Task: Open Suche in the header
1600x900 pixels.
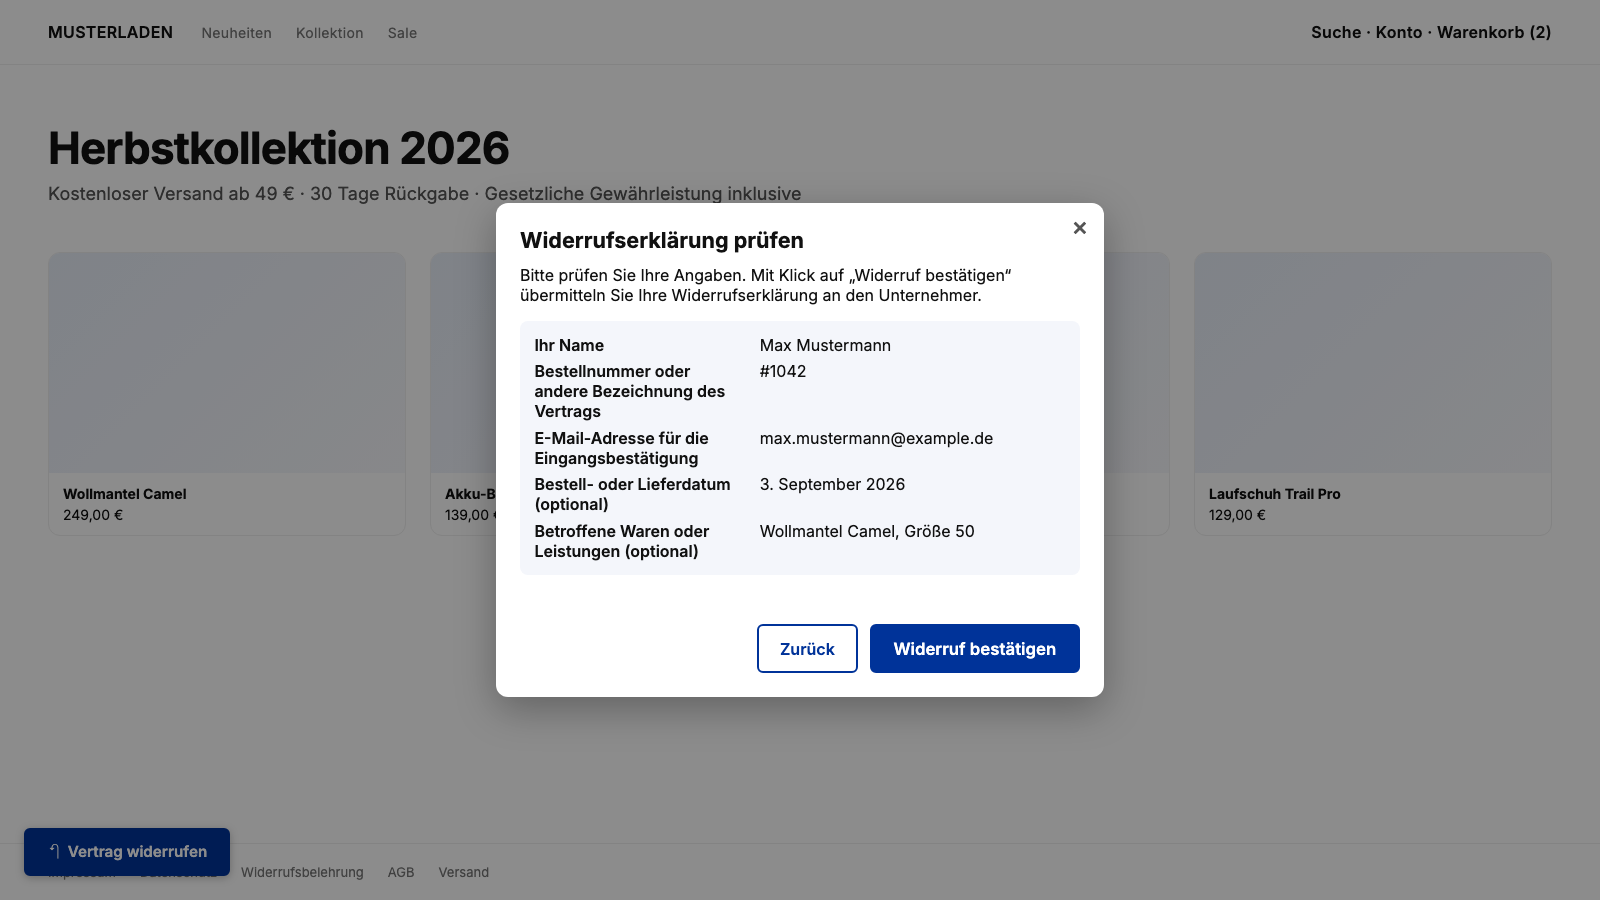Action: click(1336, 32)
